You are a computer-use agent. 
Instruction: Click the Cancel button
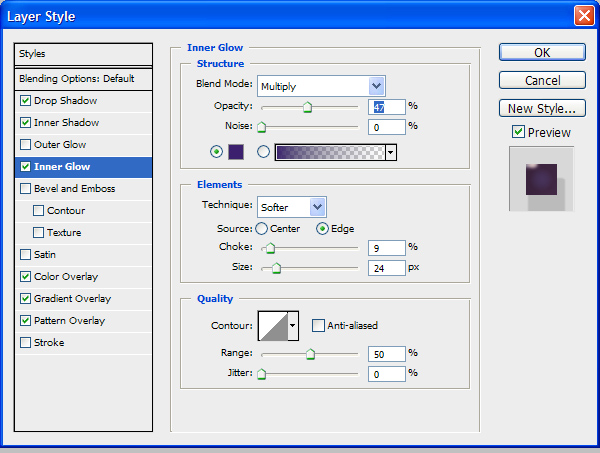coord(542,80)
